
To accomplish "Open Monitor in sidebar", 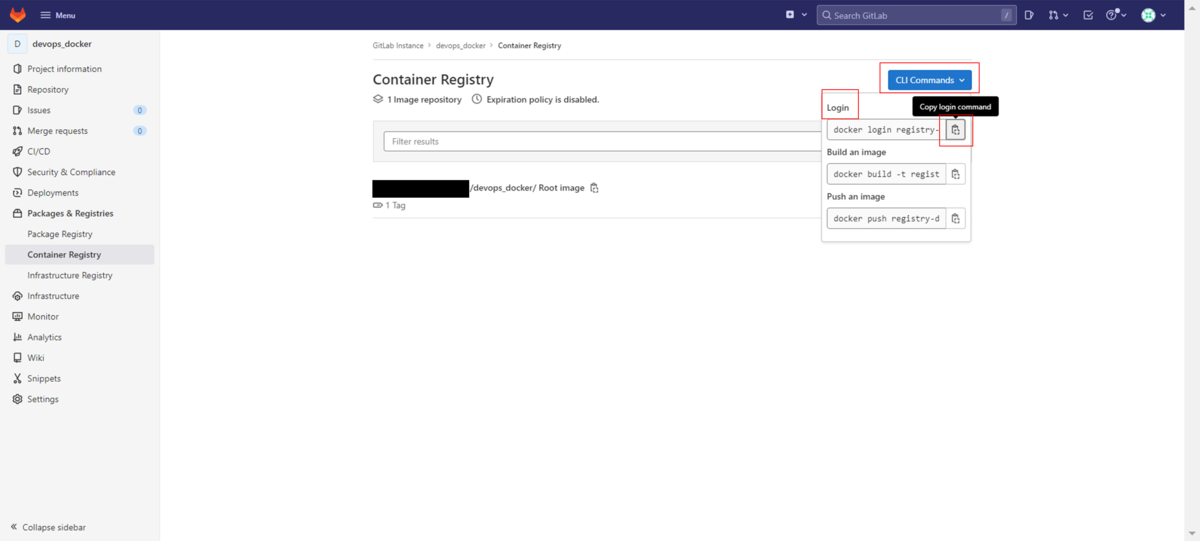I will [x=43, y=317].
